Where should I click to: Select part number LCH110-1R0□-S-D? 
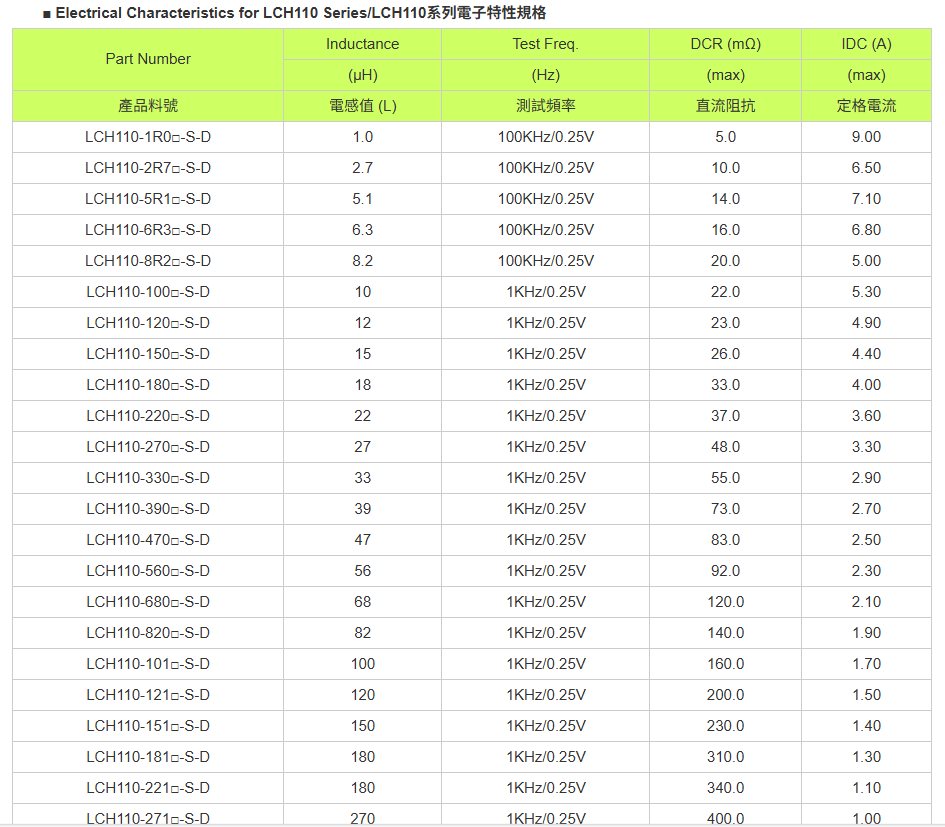coord(148,137)
